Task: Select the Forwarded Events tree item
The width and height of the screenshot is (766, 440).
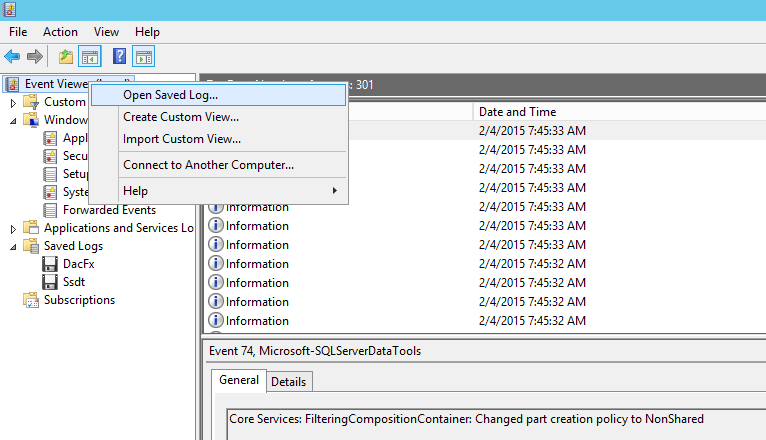Action: tap(109, 210)
